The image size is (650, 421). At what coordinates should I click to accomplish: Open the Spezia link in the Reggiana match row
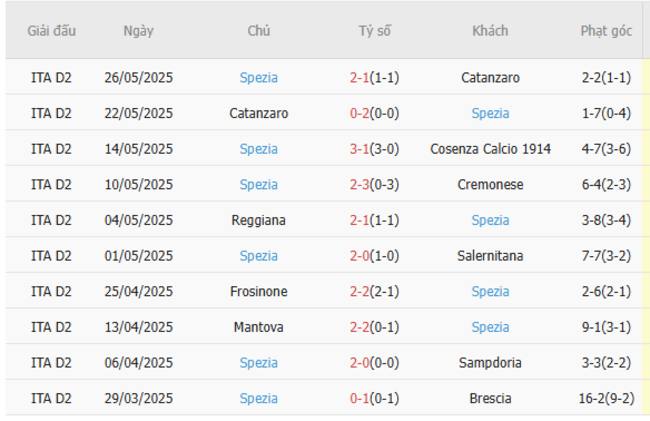coord(490,220)
